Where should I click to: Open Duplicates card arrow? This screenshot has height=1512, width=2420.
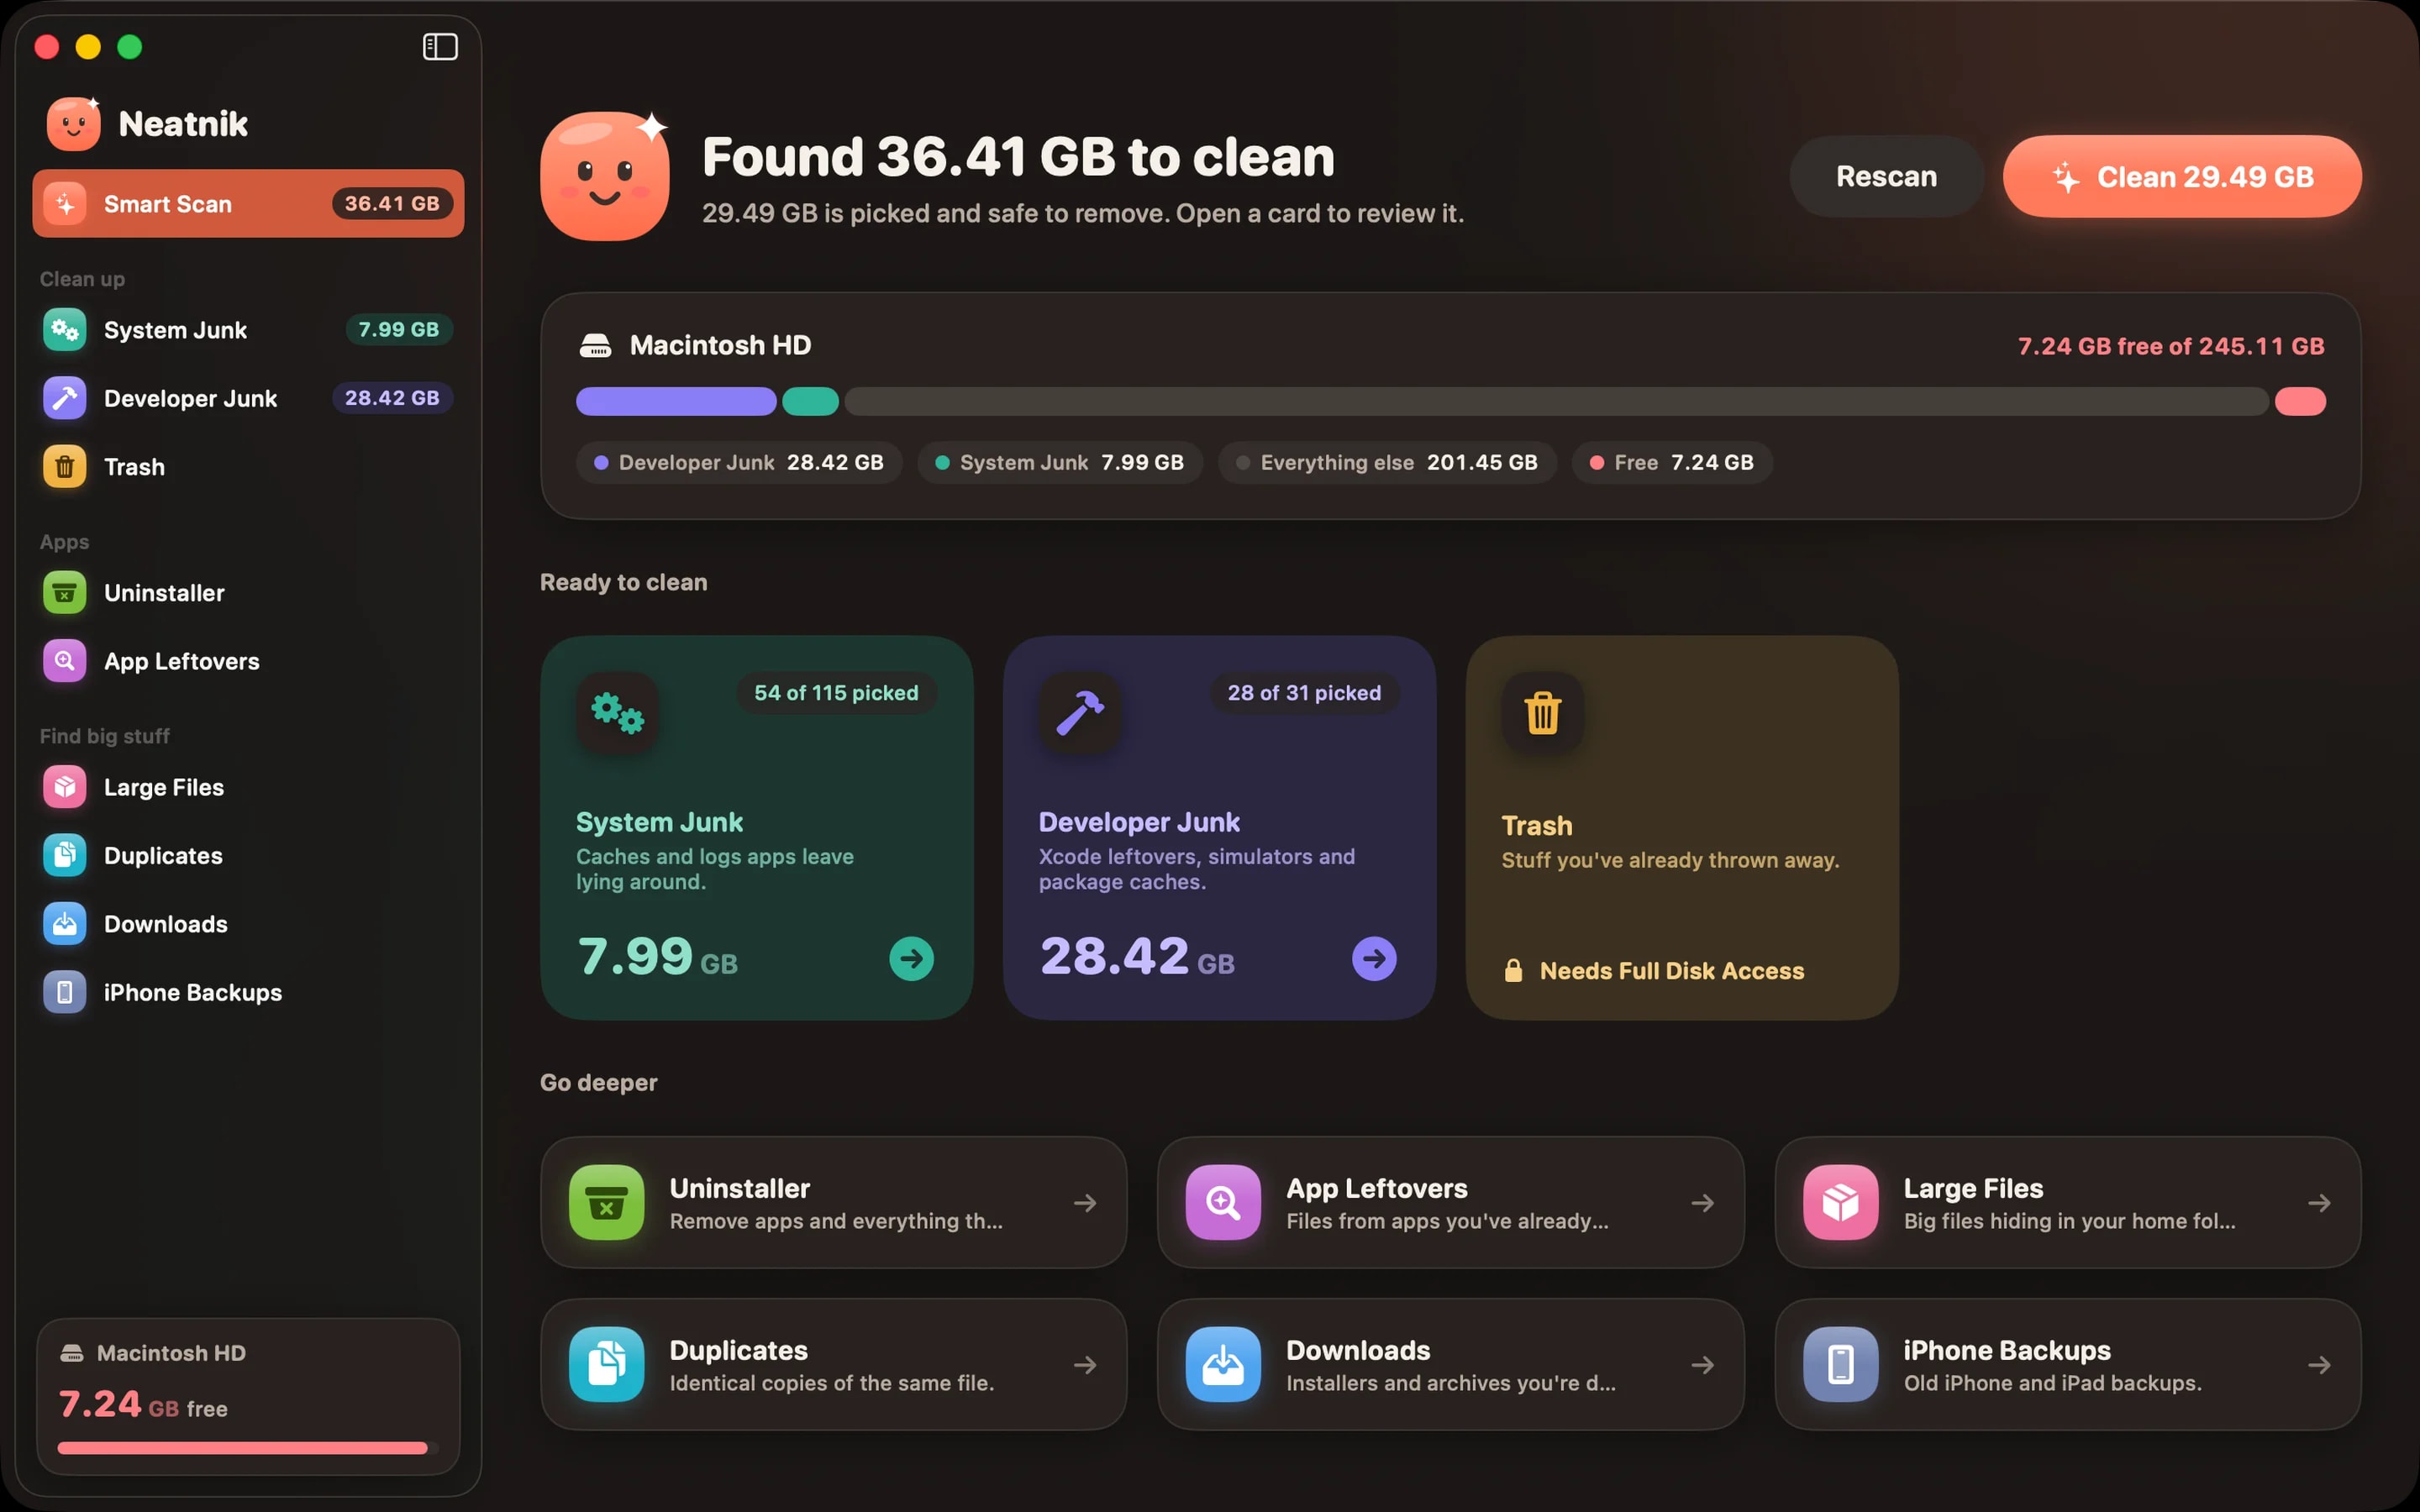1085,1365
